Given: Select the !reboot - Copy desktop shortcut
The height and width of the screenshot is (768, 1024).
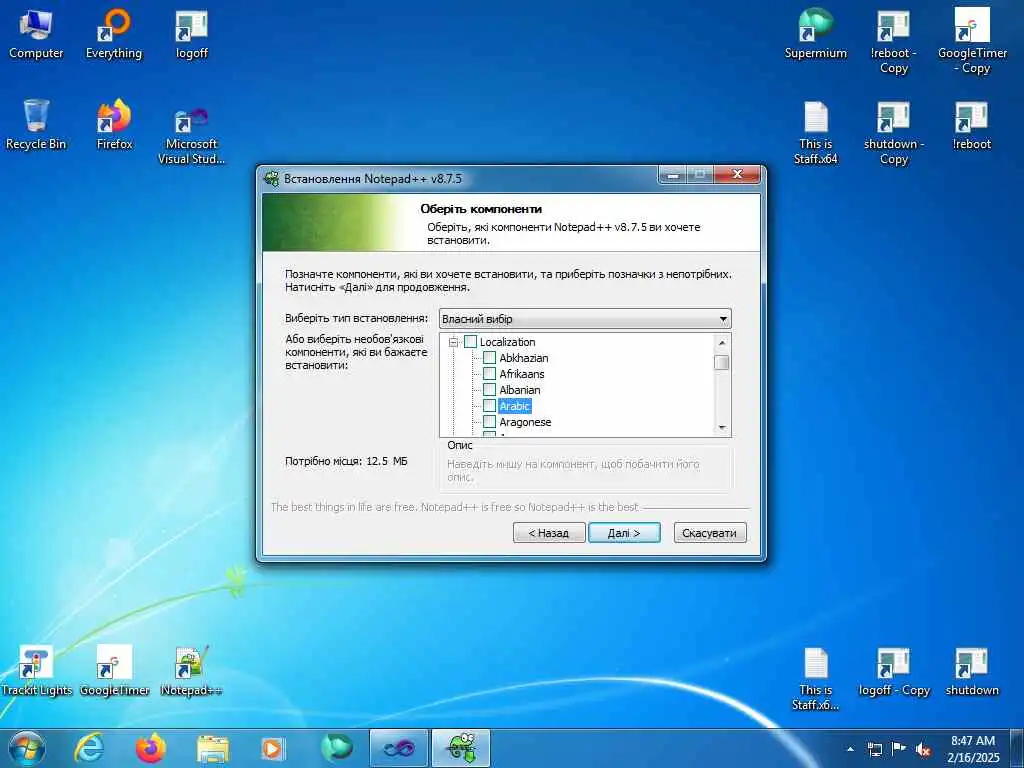Looking at the screenshot, I should (893, 42).
